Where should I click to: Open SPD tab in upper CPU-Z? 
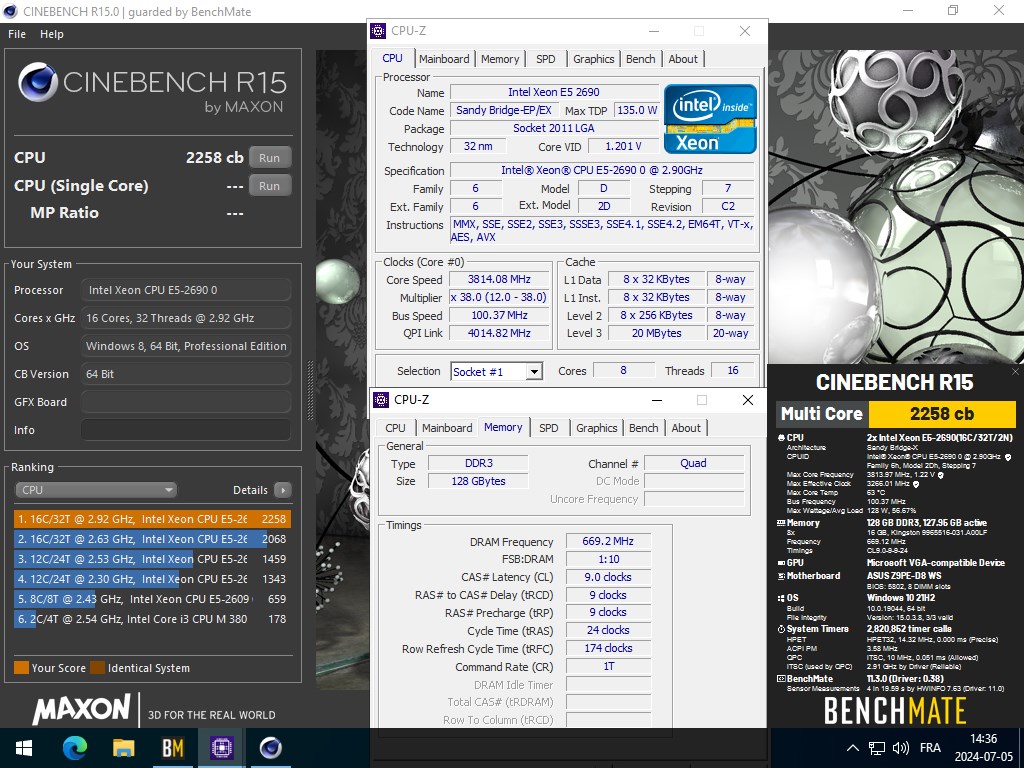(546, 59)
